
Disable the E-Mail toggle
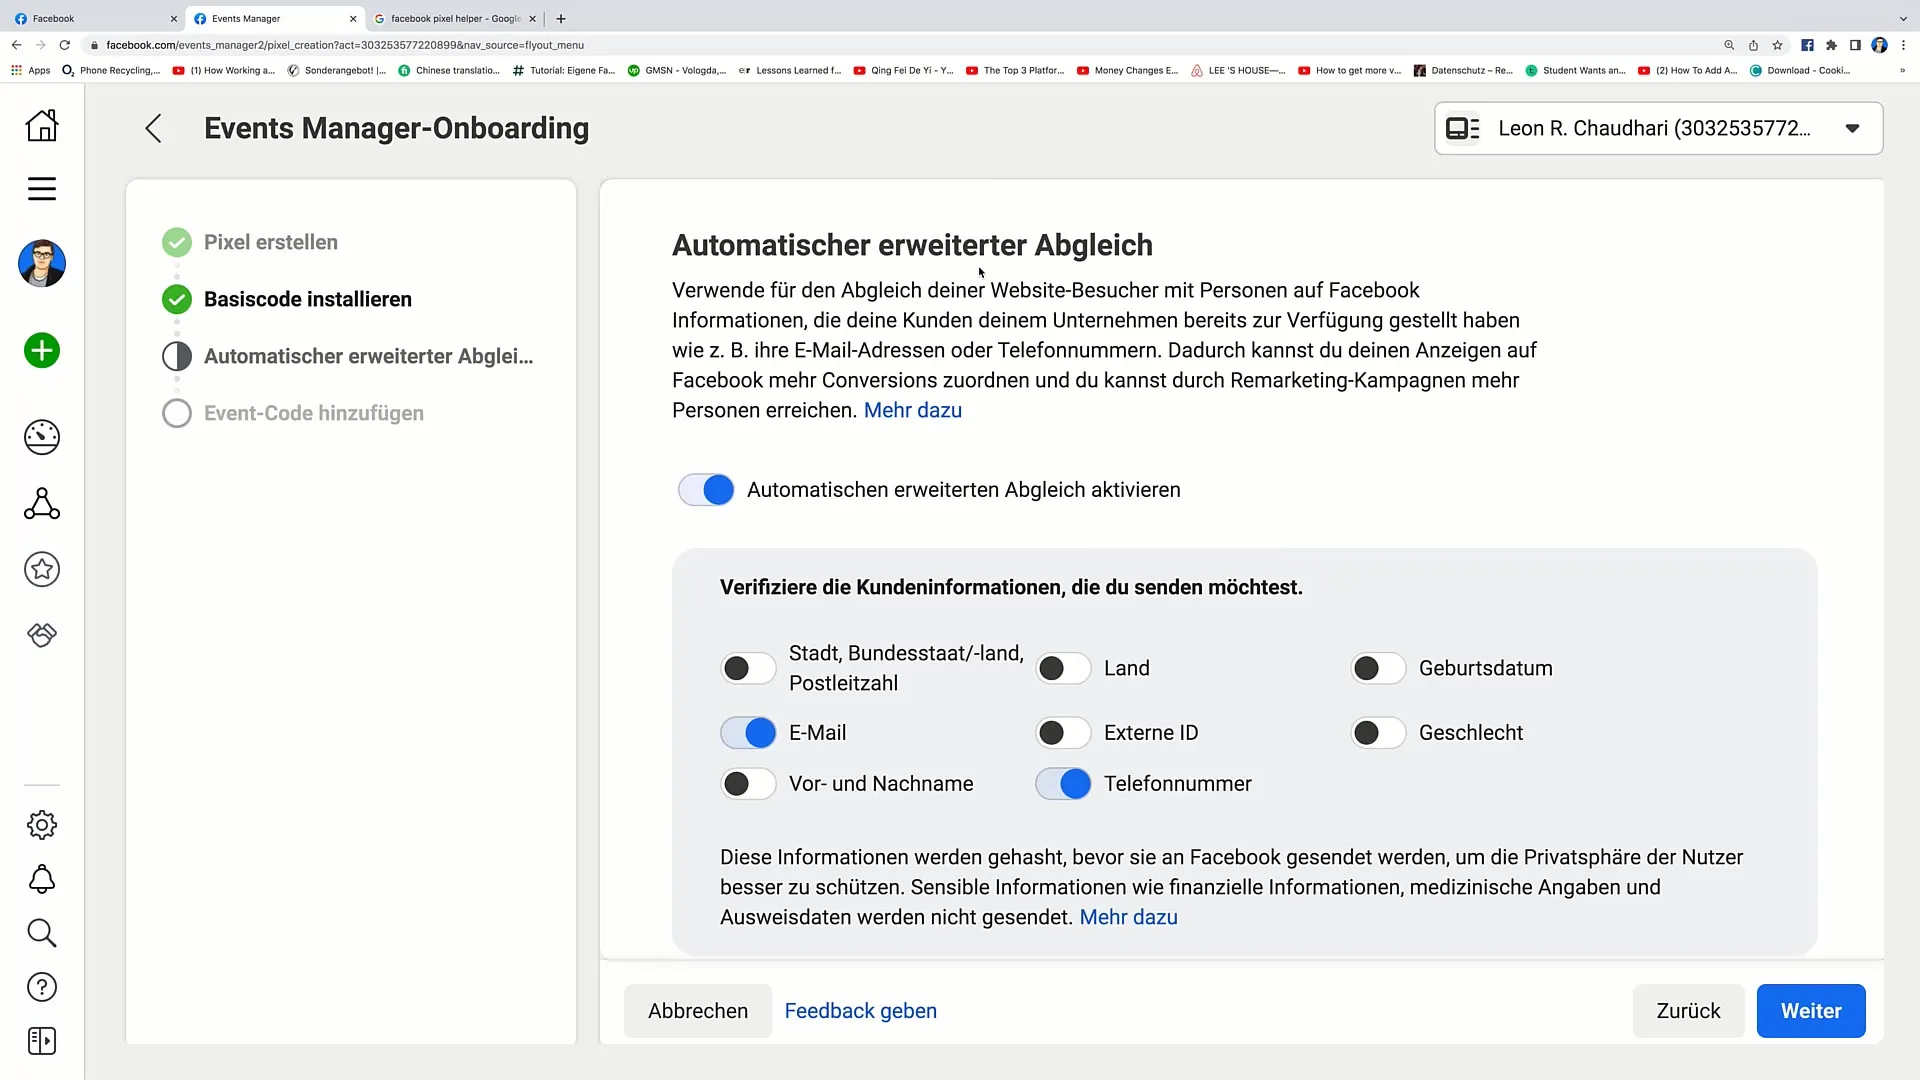pos(748,733)
